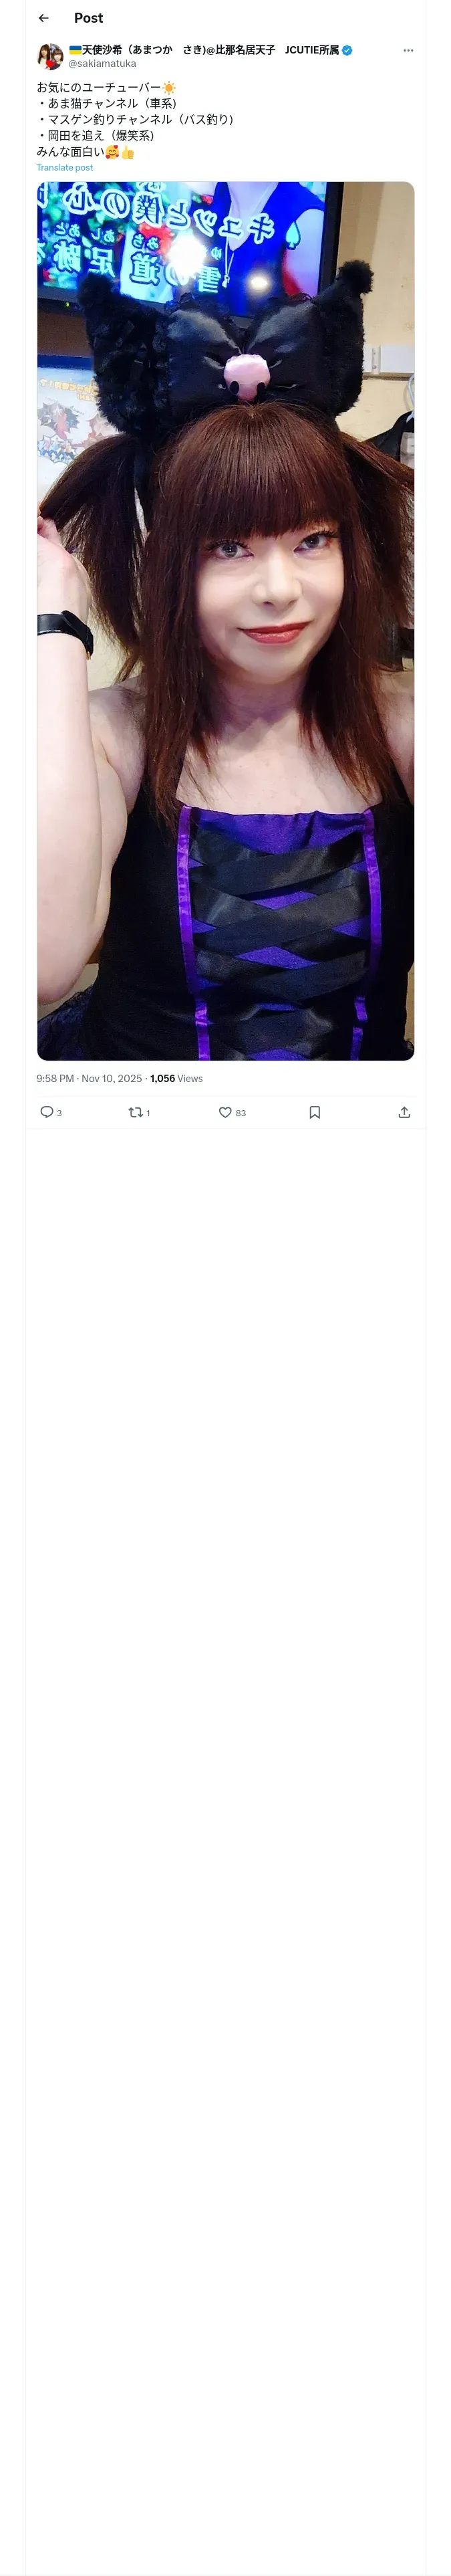The height and width of the screenshot is (2576, 451).
Task: Like the post with the heart icon
Action: (225, 1112)
